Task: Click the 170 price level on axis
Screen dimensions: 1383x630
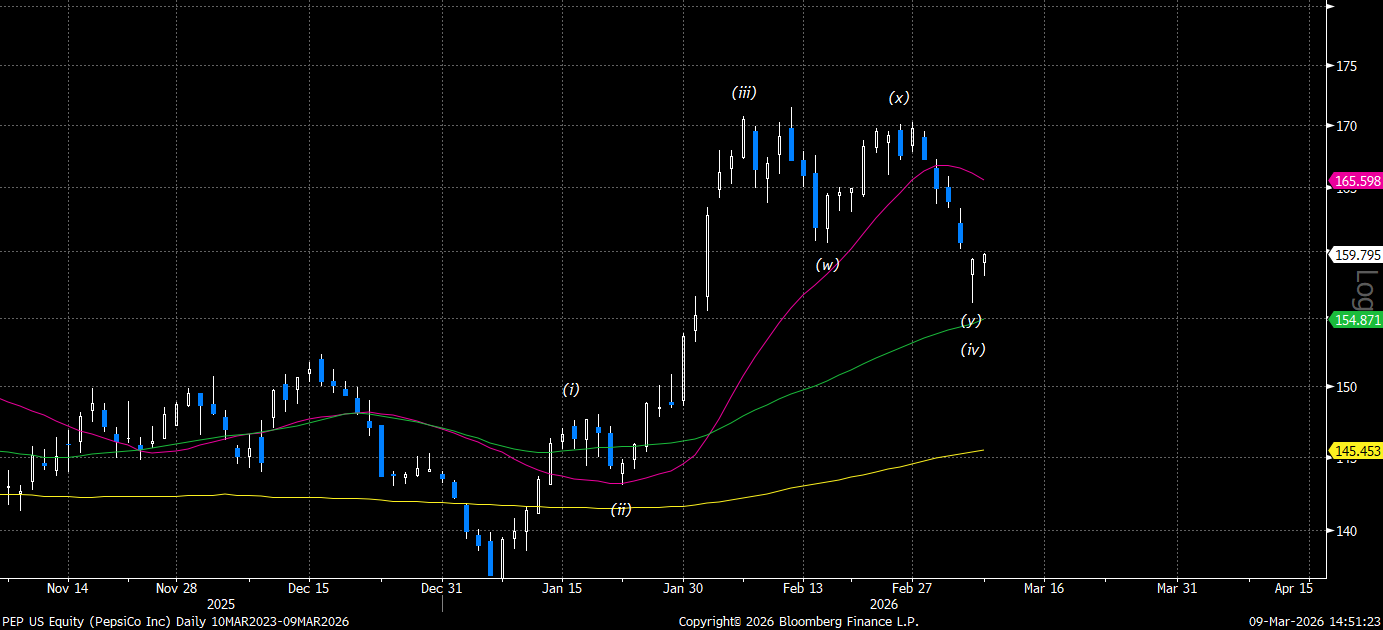Action: tap(1345, 126)
